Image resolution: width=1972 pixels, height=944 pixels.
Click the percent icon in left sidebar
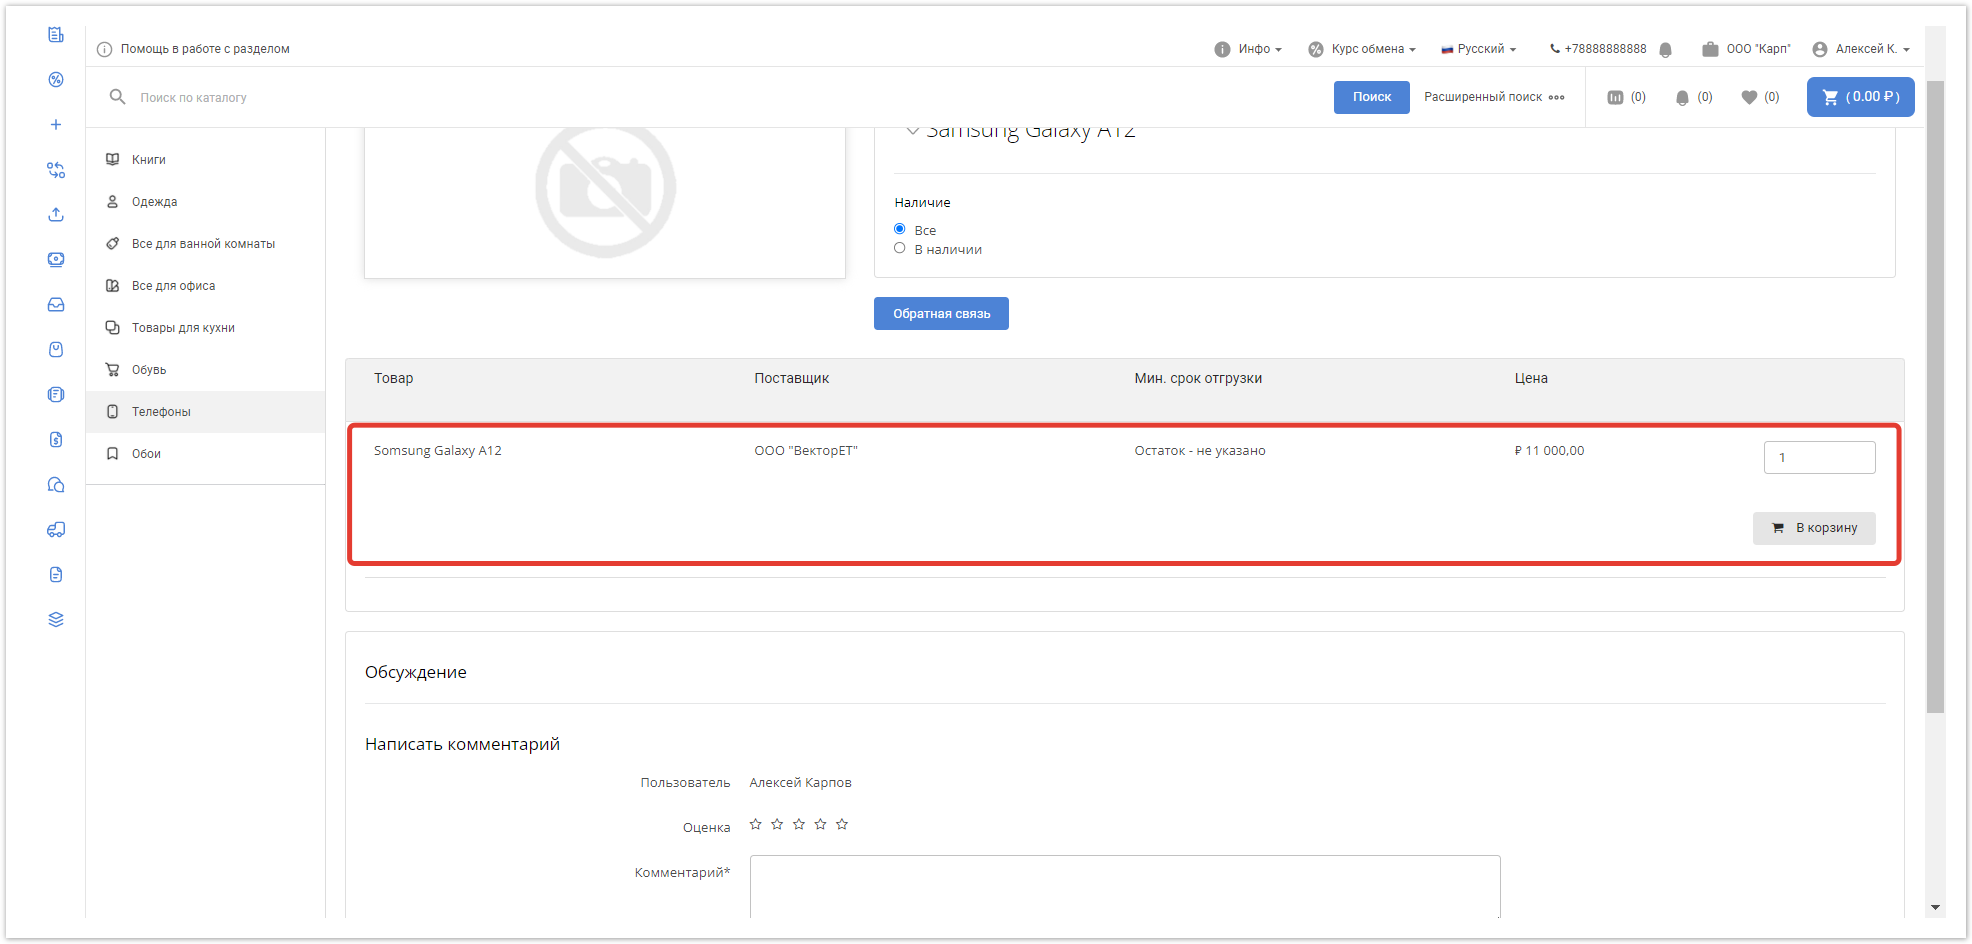[x=56, y=80]
